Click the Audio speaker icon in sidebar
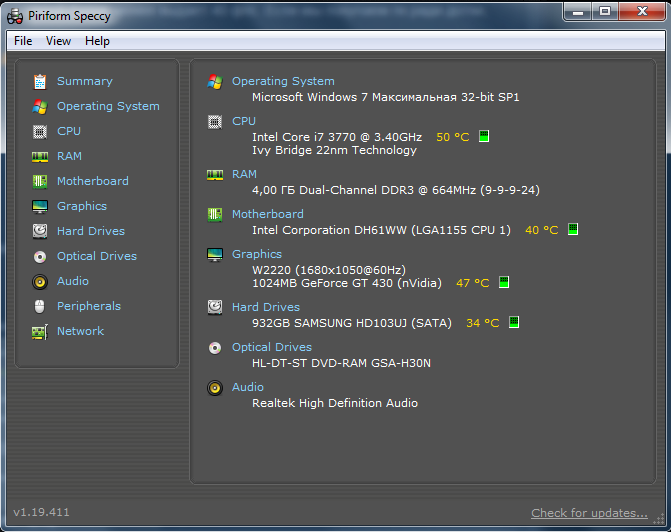Screen dimensions: 671x532 click(x=40, y=281)
